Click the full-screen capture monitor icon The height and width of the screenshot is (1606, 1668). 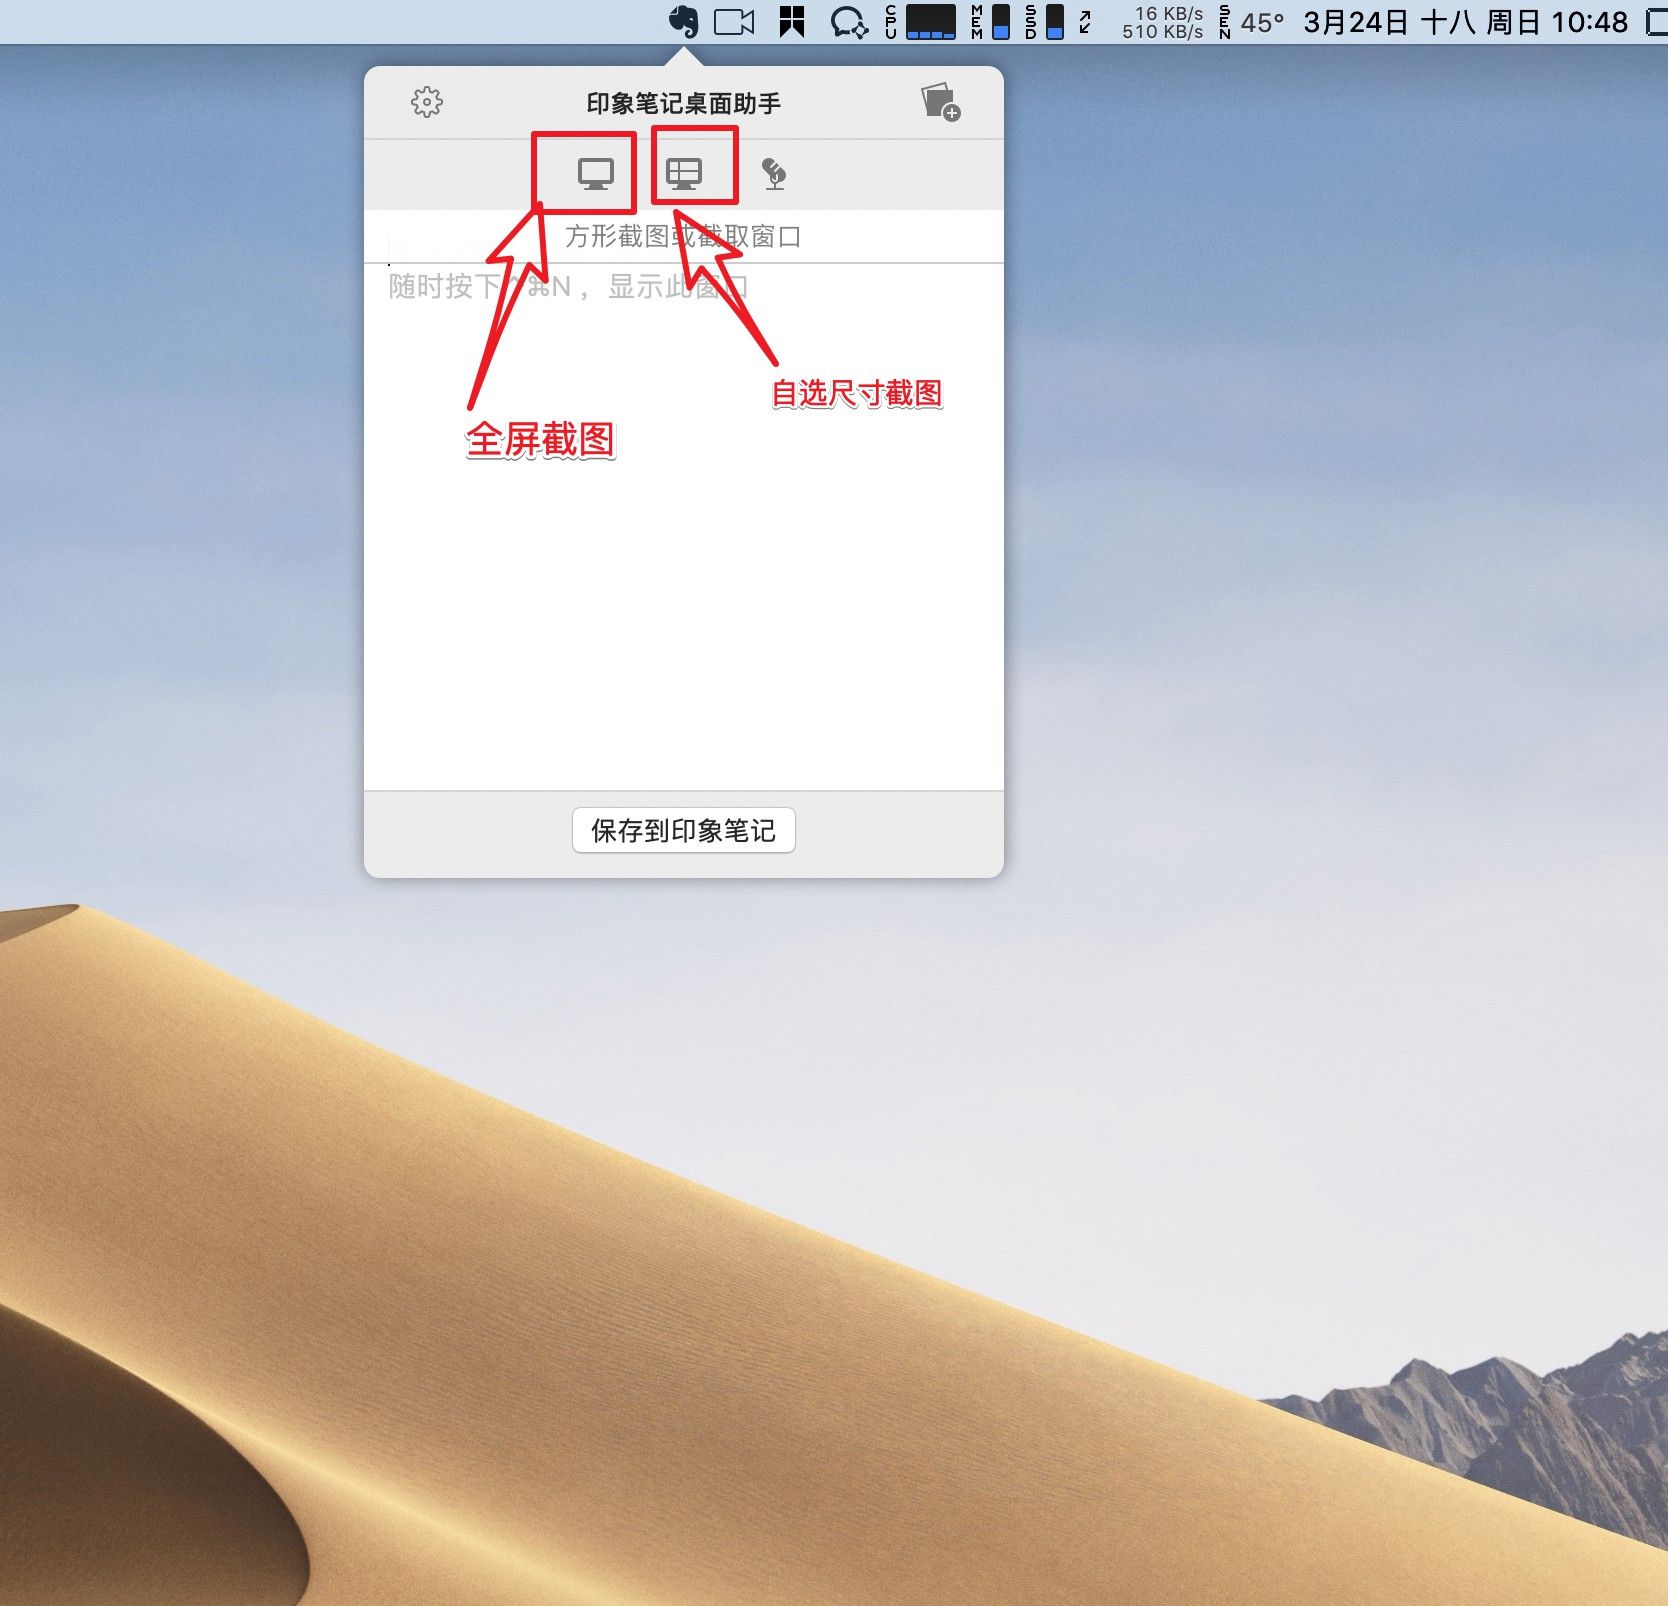tap(596, 174)
